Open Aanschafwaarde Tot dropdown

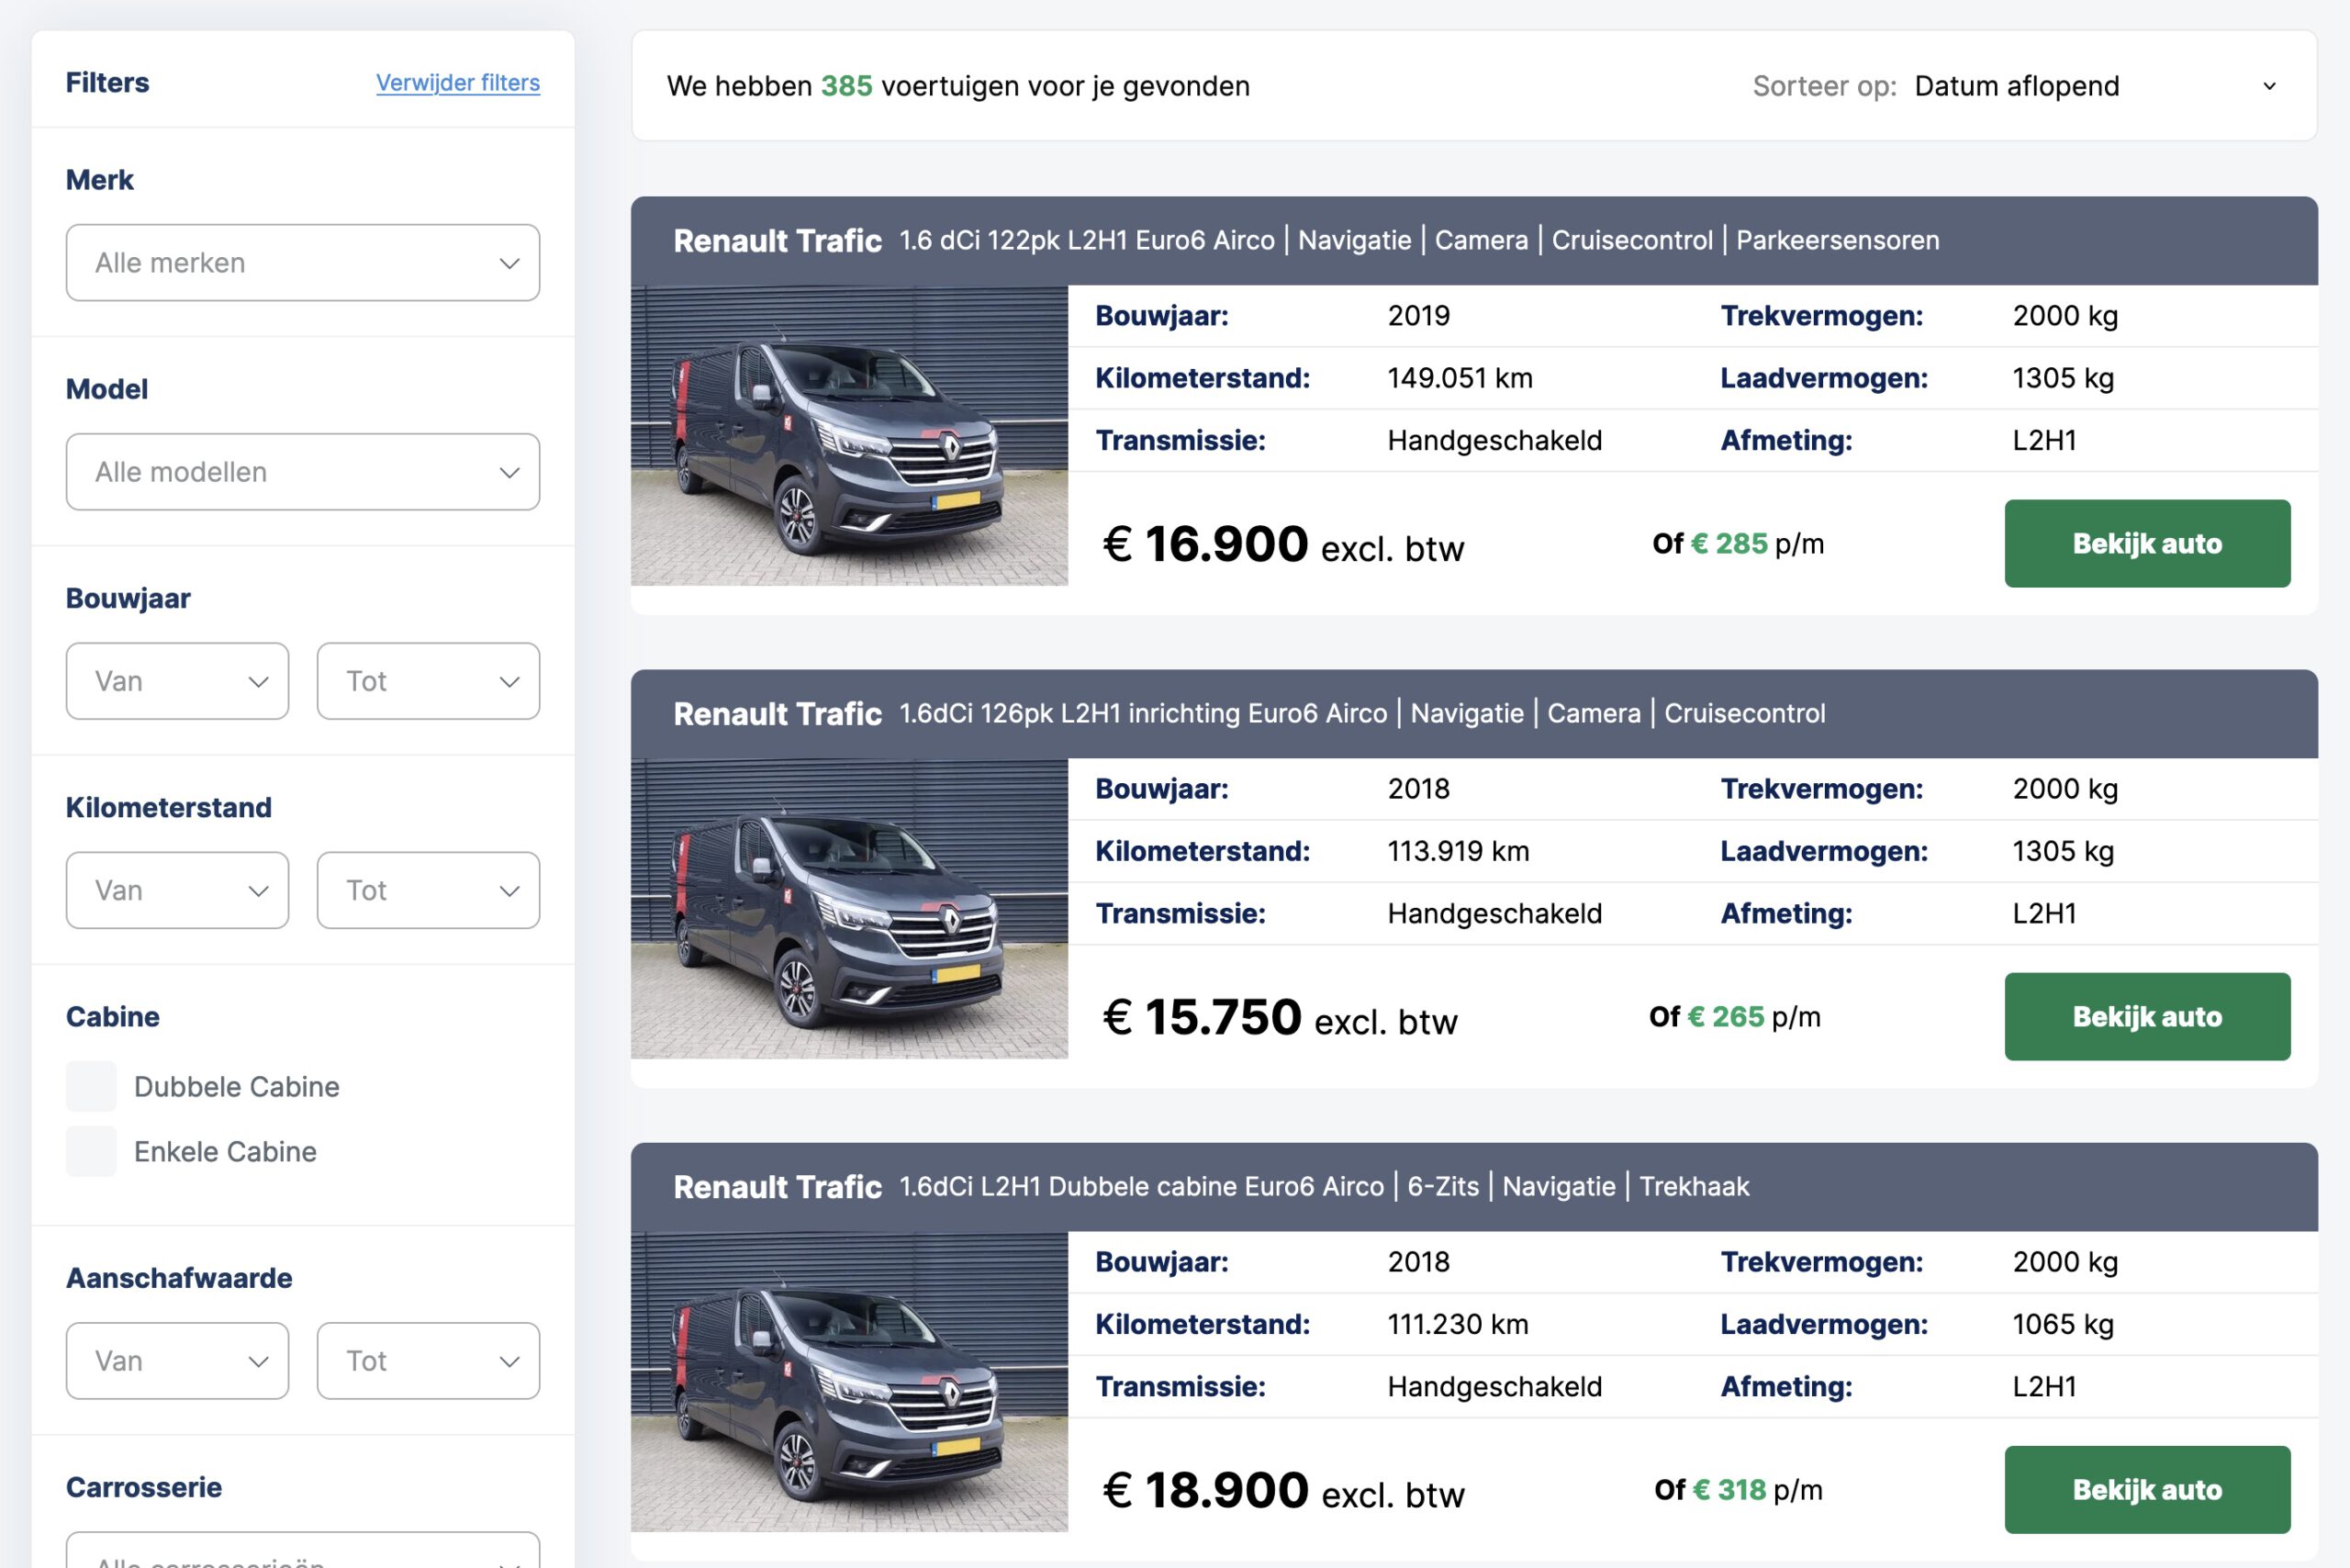click(x=429, y=1361)
